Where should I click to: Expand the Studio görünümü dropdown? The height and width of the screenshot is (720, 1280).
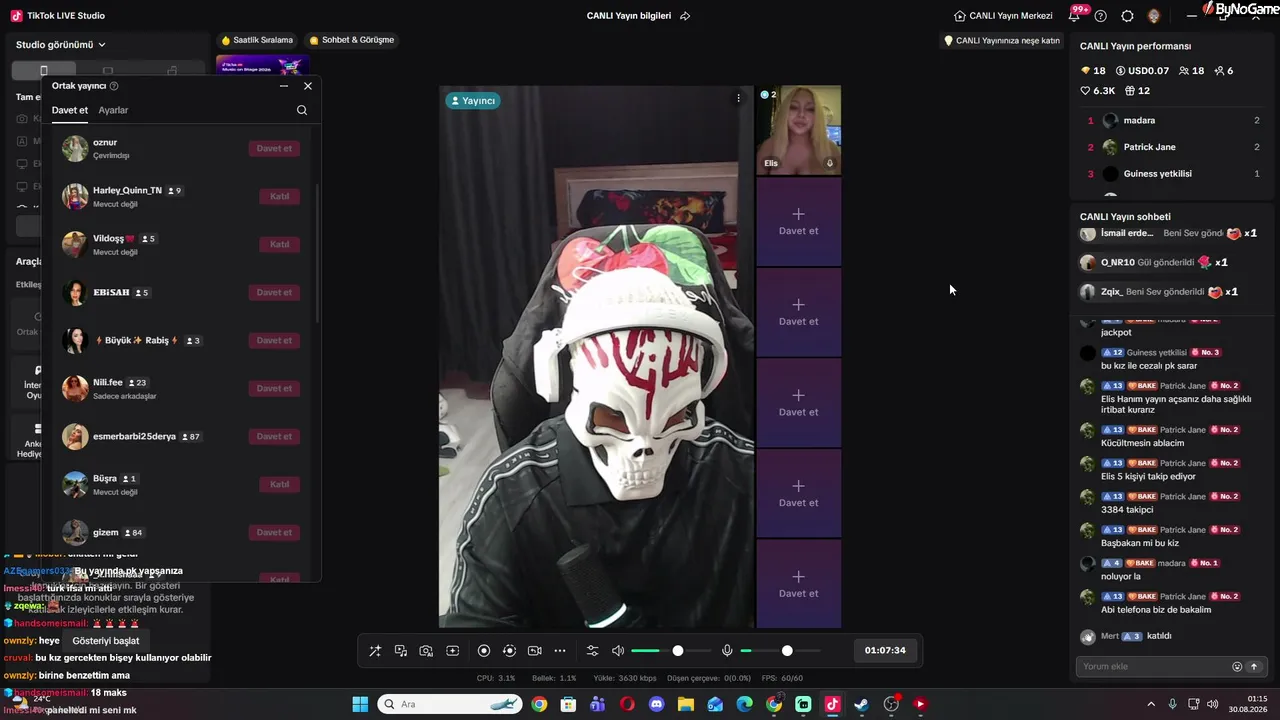click(x=61, y=44)
